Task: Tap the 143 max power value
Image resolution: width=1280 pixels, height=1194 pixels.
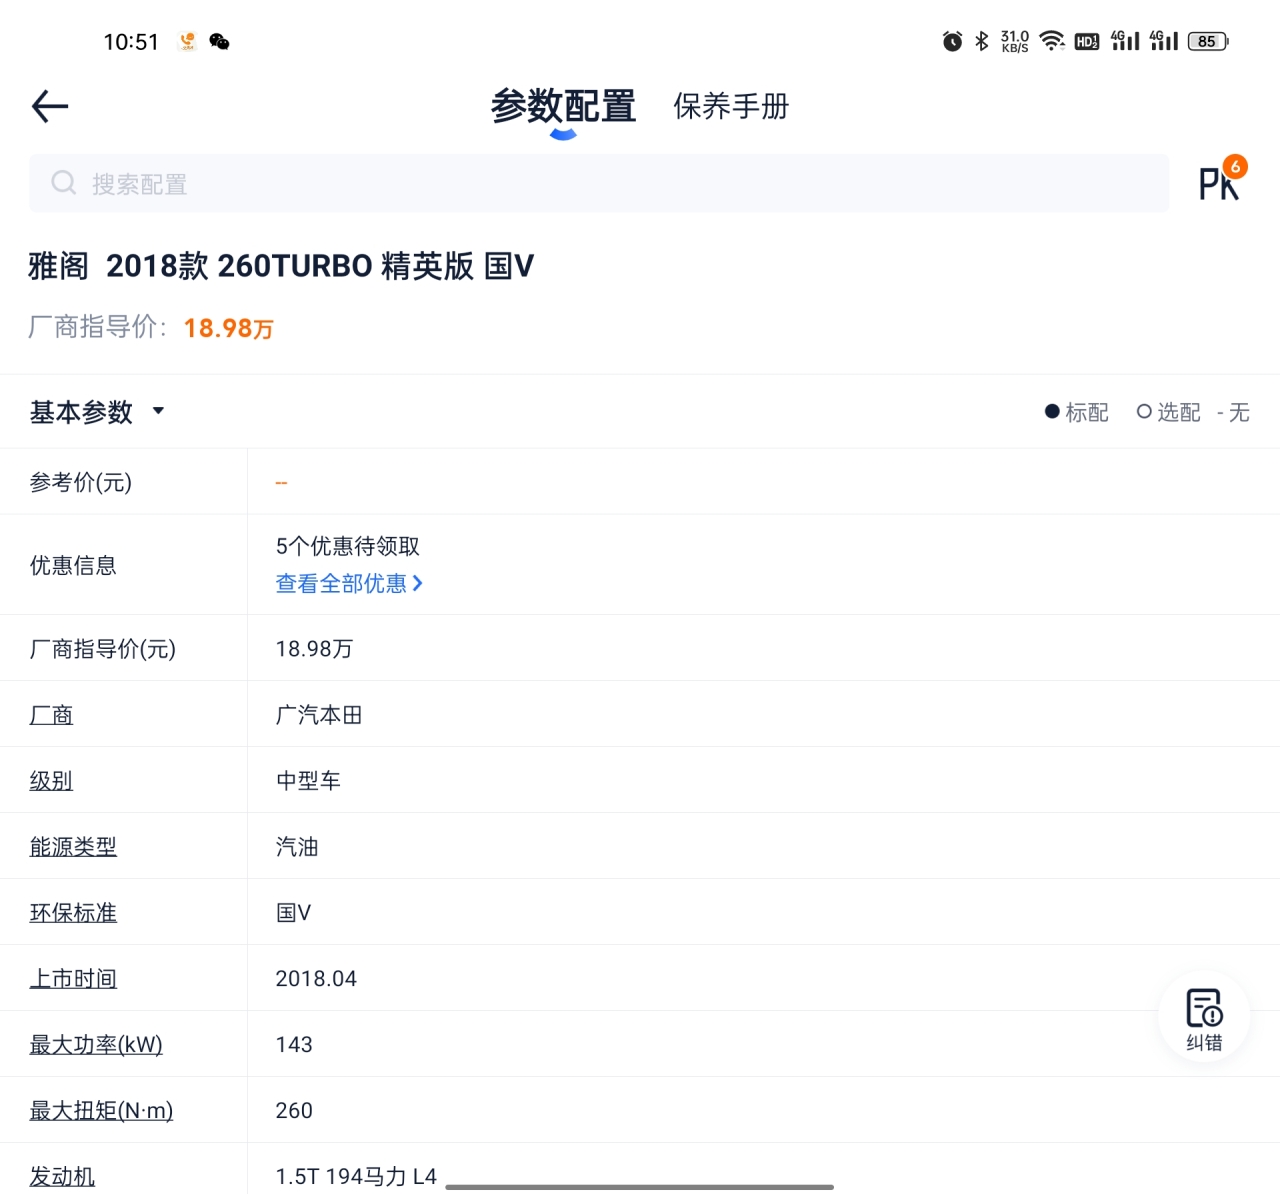Action: 294,1045
